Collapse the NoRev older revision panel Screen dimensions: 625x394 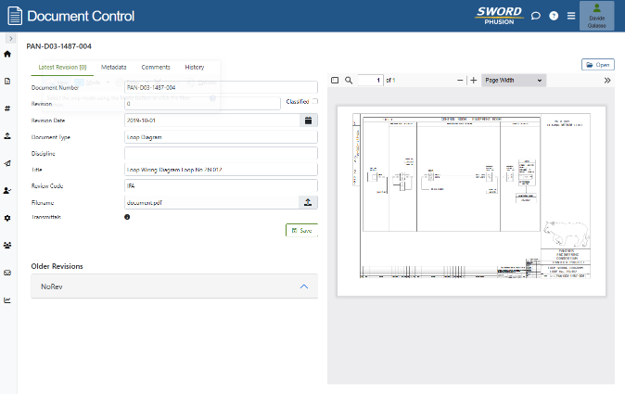tap(304, 286)
